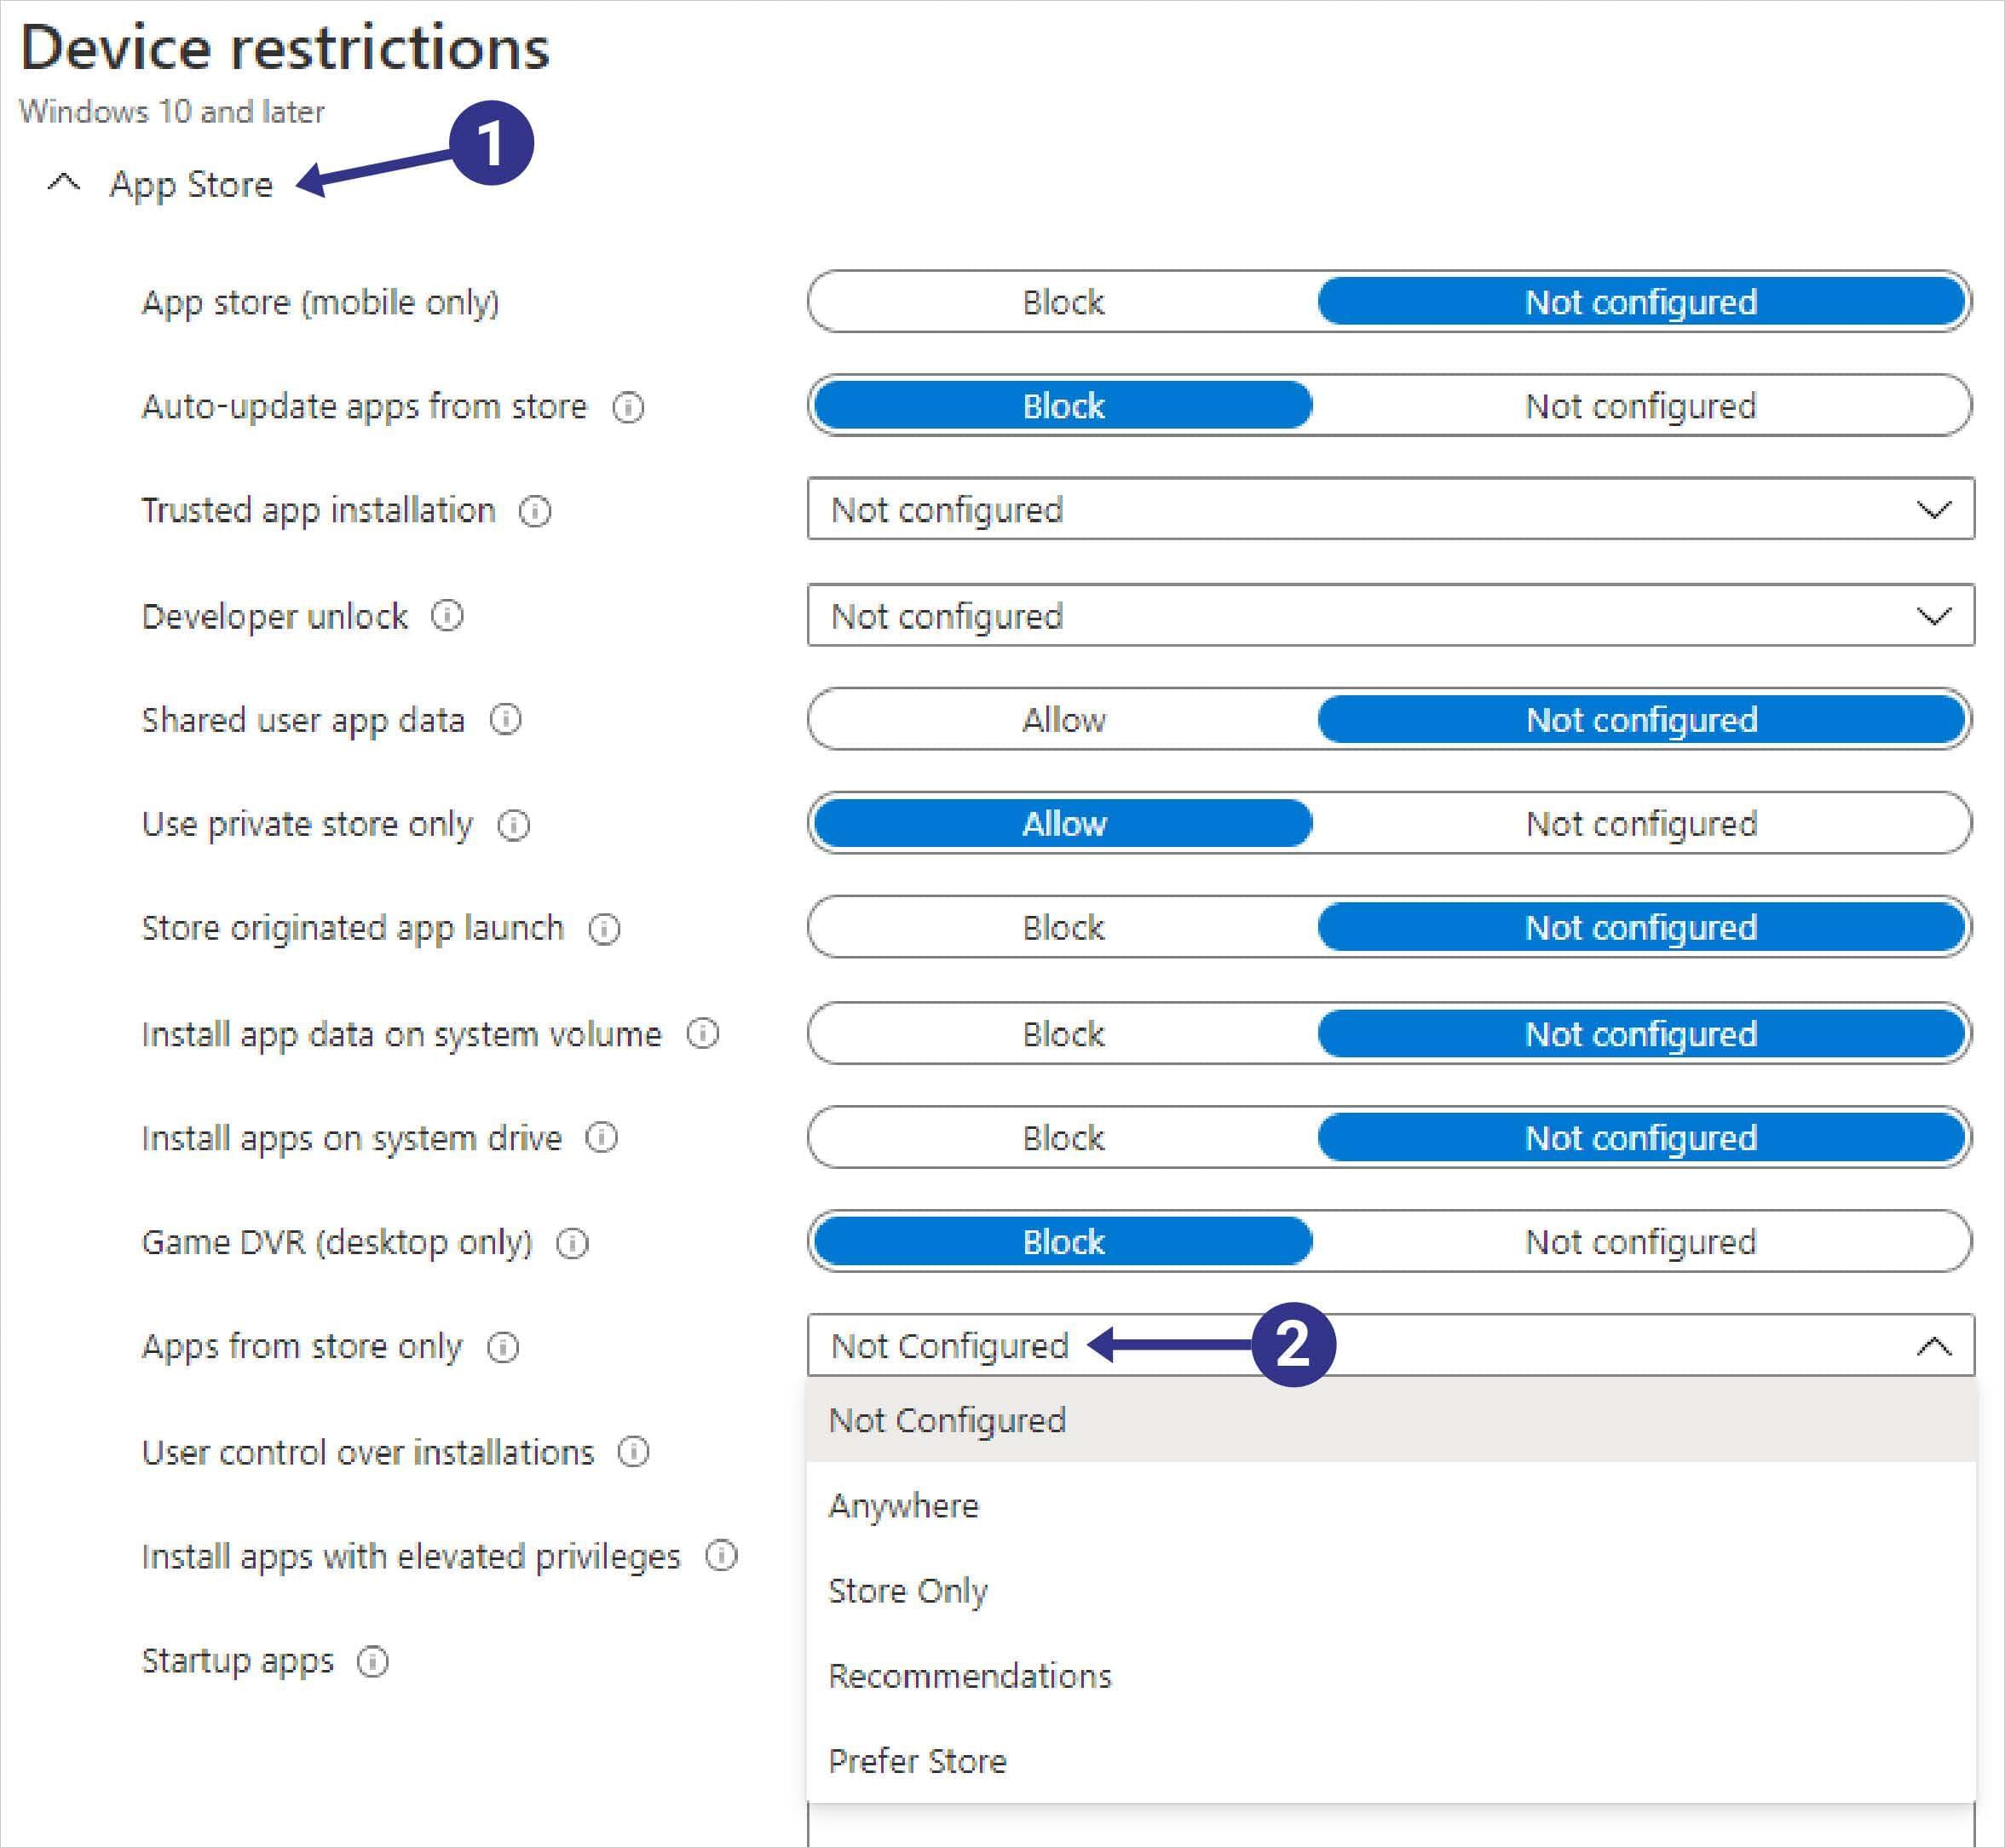Choose Anywhere from the dropdown list
2005x1848 pixels.
point(1390,1505)
